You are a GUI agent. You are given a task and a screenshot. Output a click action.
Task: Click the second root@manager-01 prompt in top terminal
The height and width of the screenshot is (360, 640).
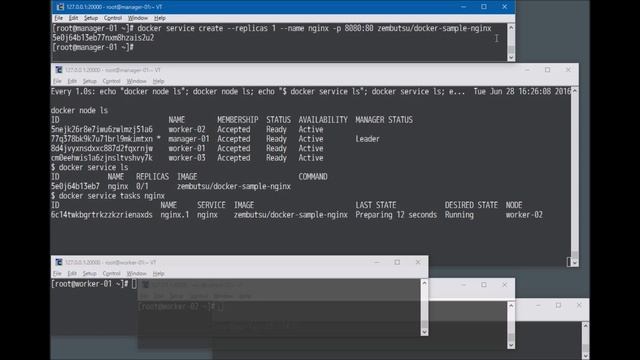coord(93,47)
